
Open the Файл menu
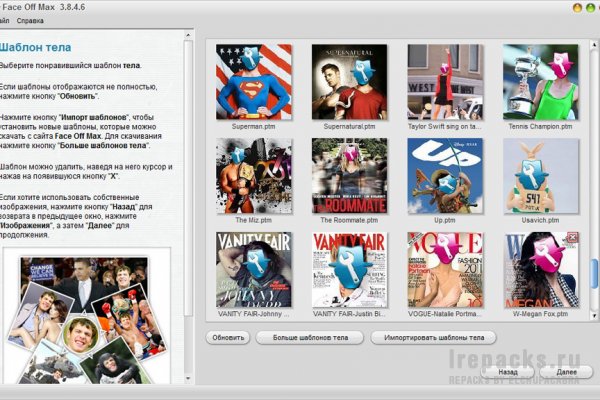coord(4,21)
